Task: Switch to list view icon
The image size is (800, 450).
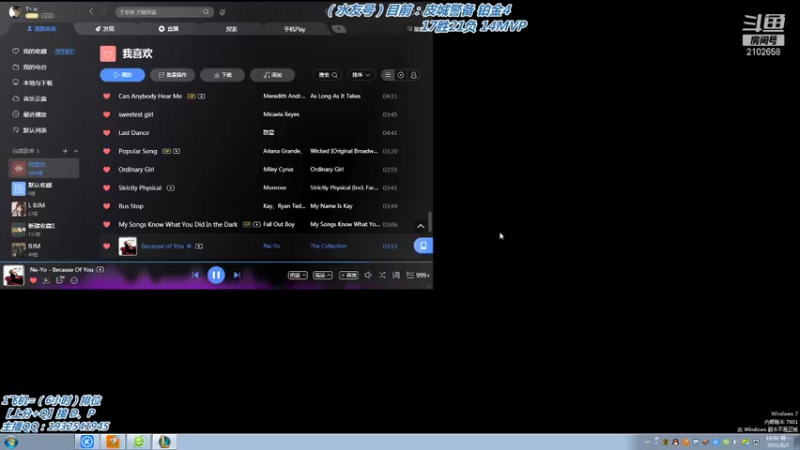Action: (x=388, y=75)
